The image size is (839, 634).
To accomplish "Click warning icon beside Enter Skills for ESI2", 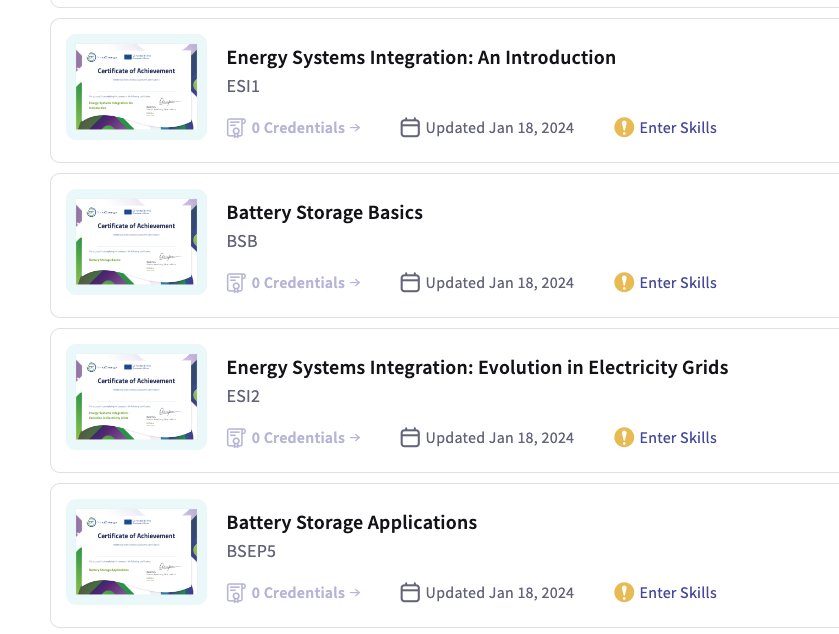I will click(624, 437).
